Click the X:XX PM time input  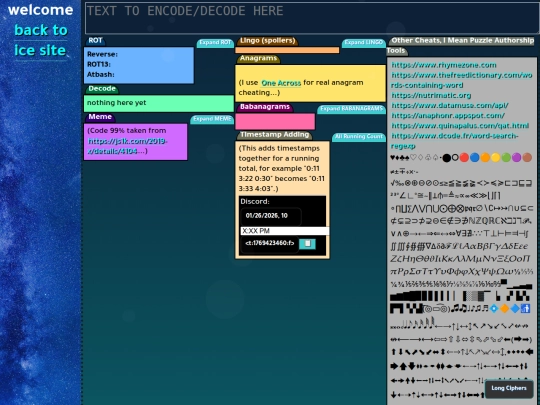tap(284, 231)
